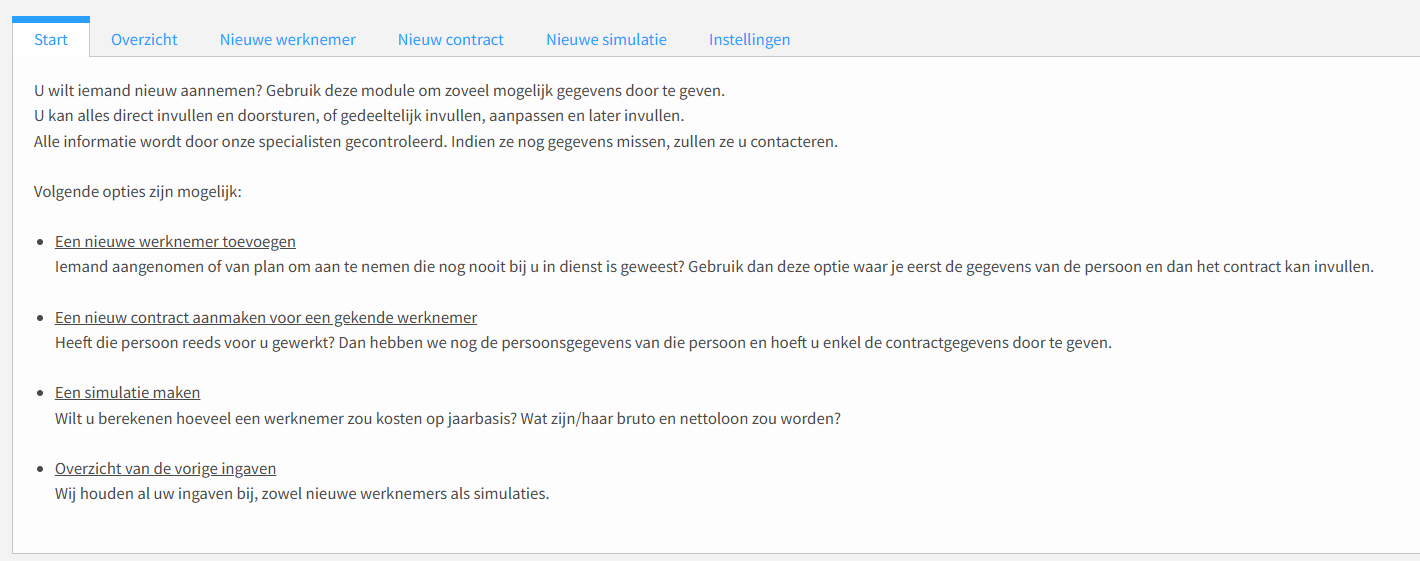Switch to the Start tab
This screenshot has height=561, width=1420.
tap(51, 39)
